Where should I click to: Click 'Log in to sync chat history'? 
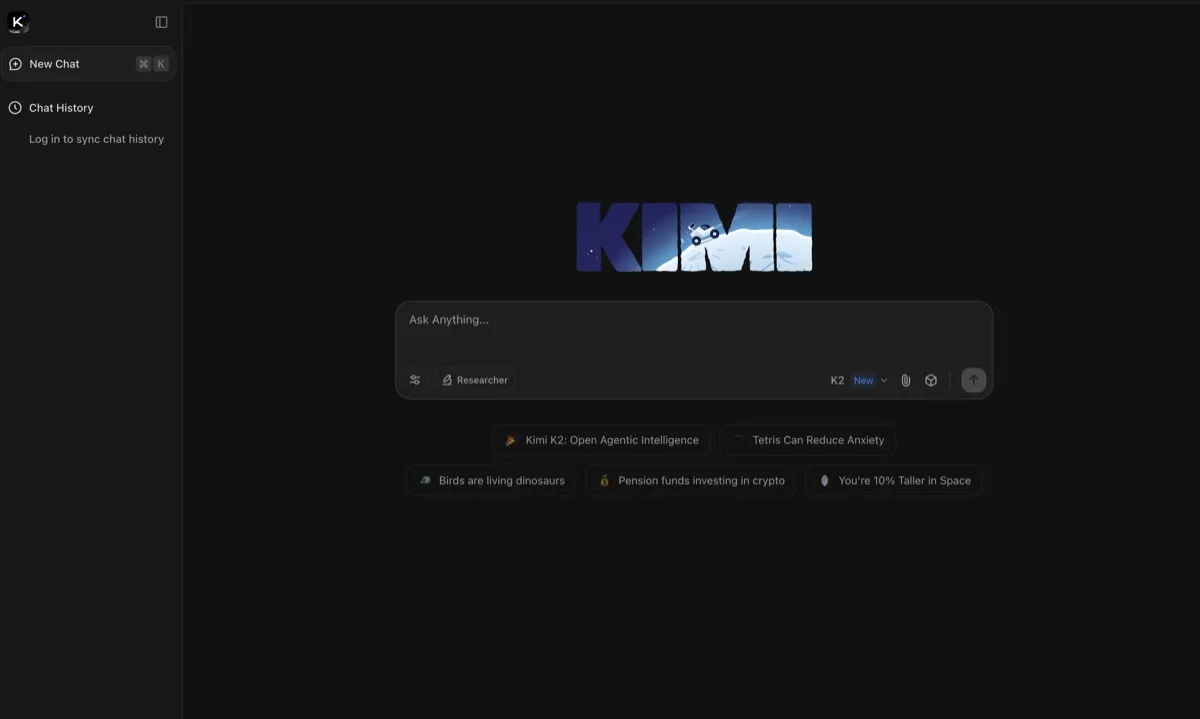[96, 139]
